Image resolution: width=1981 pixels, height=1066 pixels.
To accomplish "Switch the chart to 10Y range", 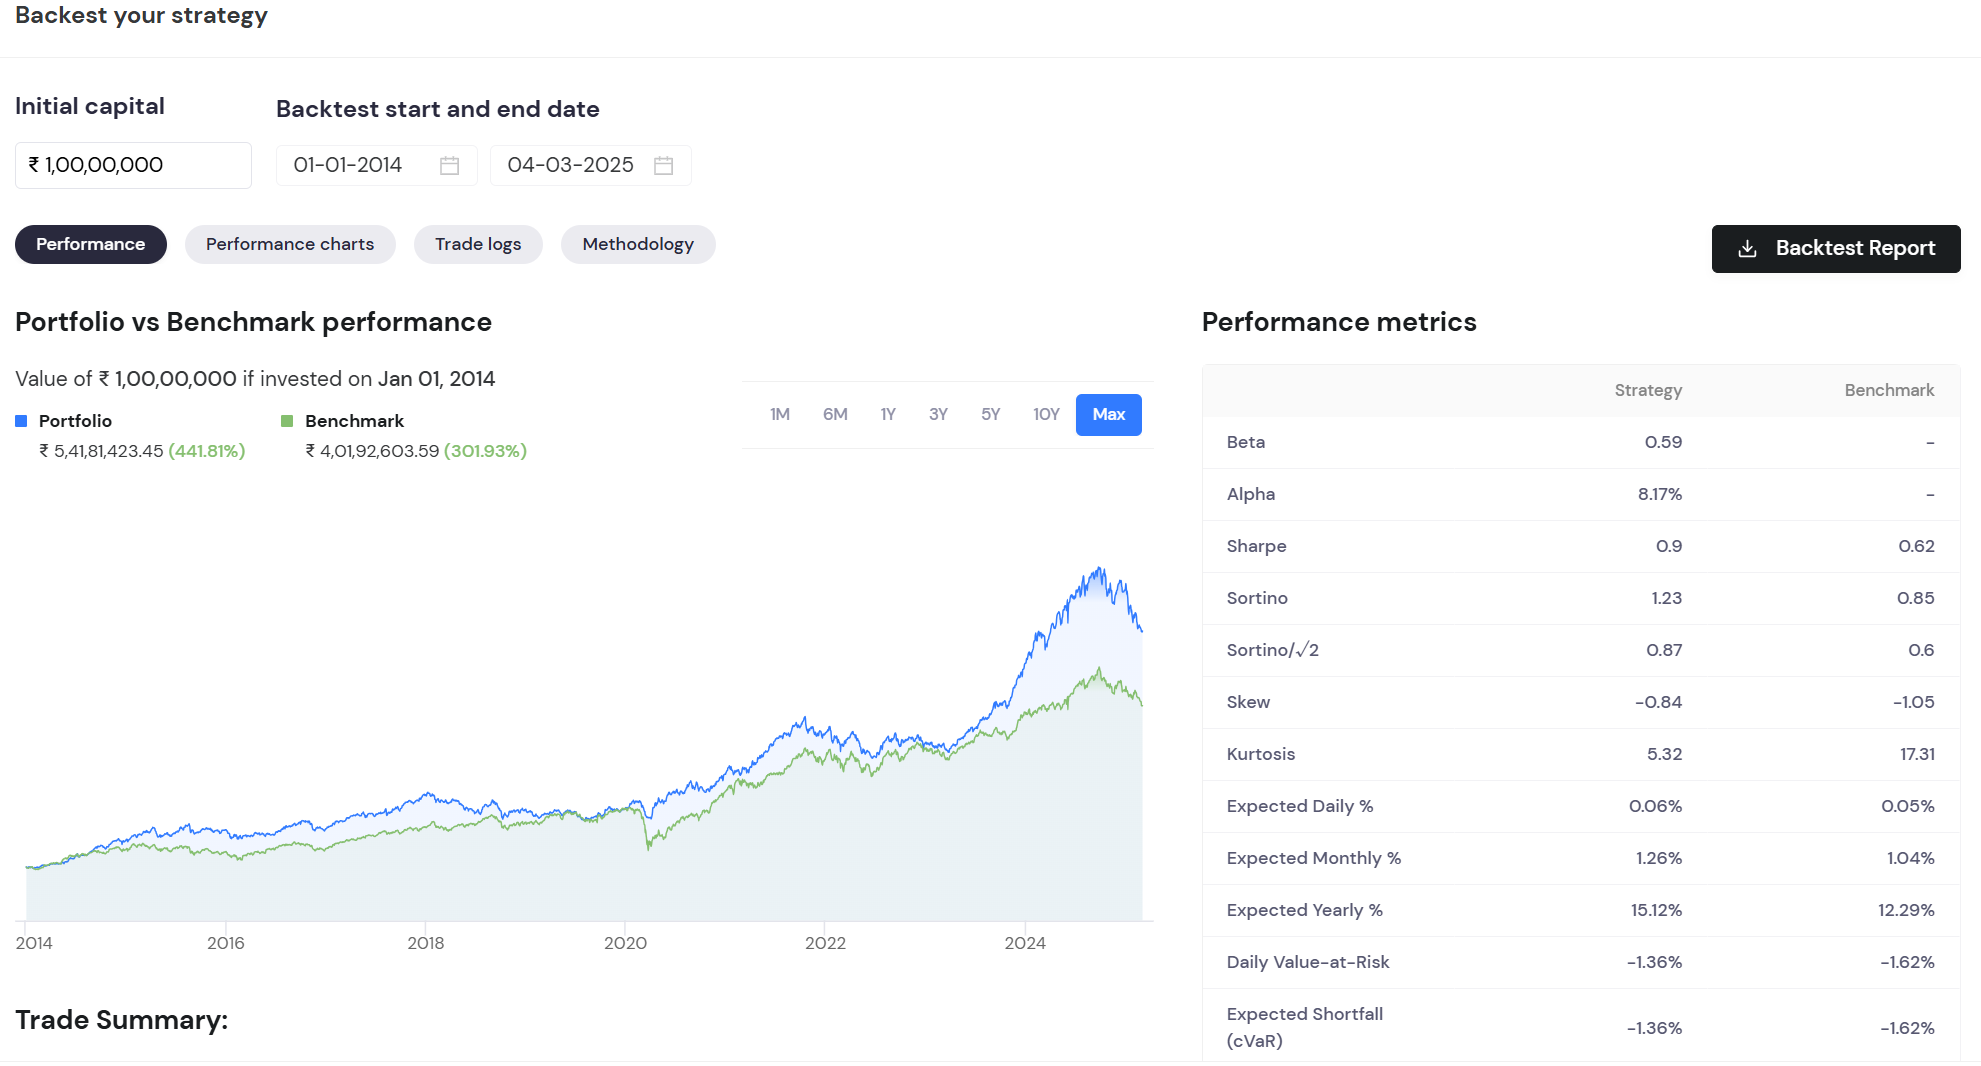I will (x=1046, y=415).
